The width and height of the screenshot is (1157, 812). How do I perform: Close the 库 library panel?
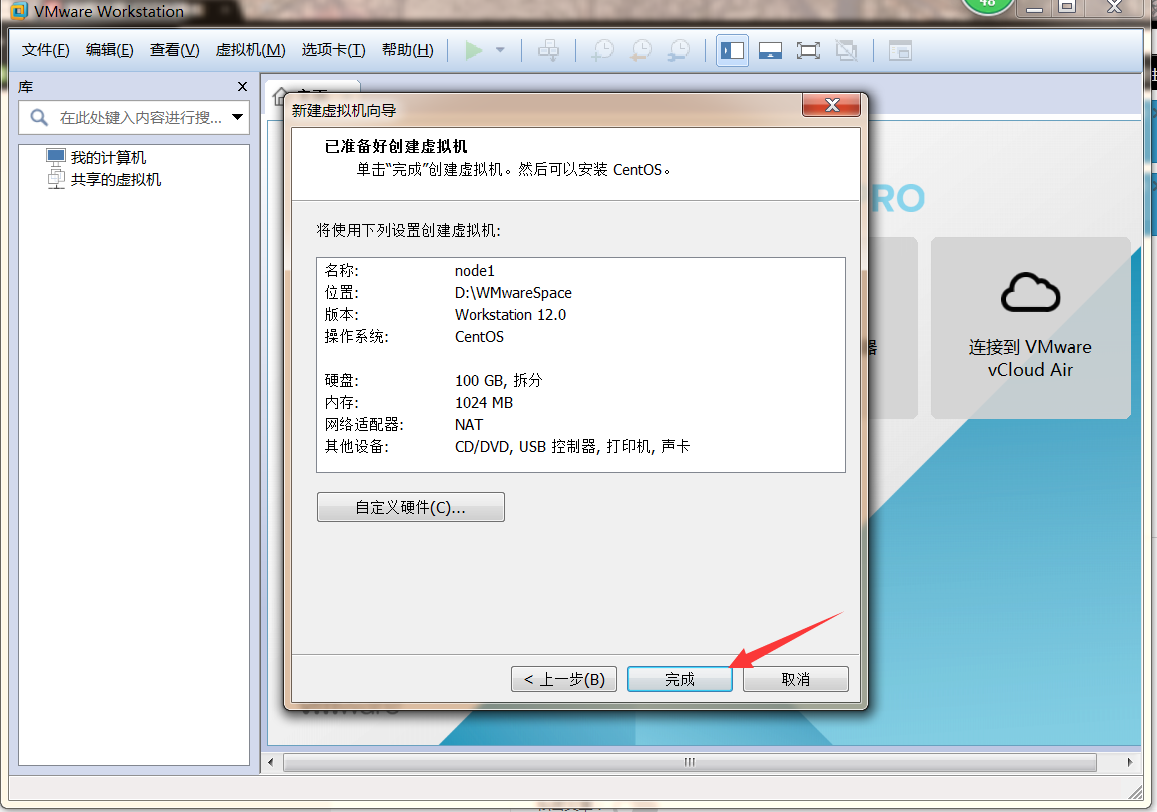point(242,86)
